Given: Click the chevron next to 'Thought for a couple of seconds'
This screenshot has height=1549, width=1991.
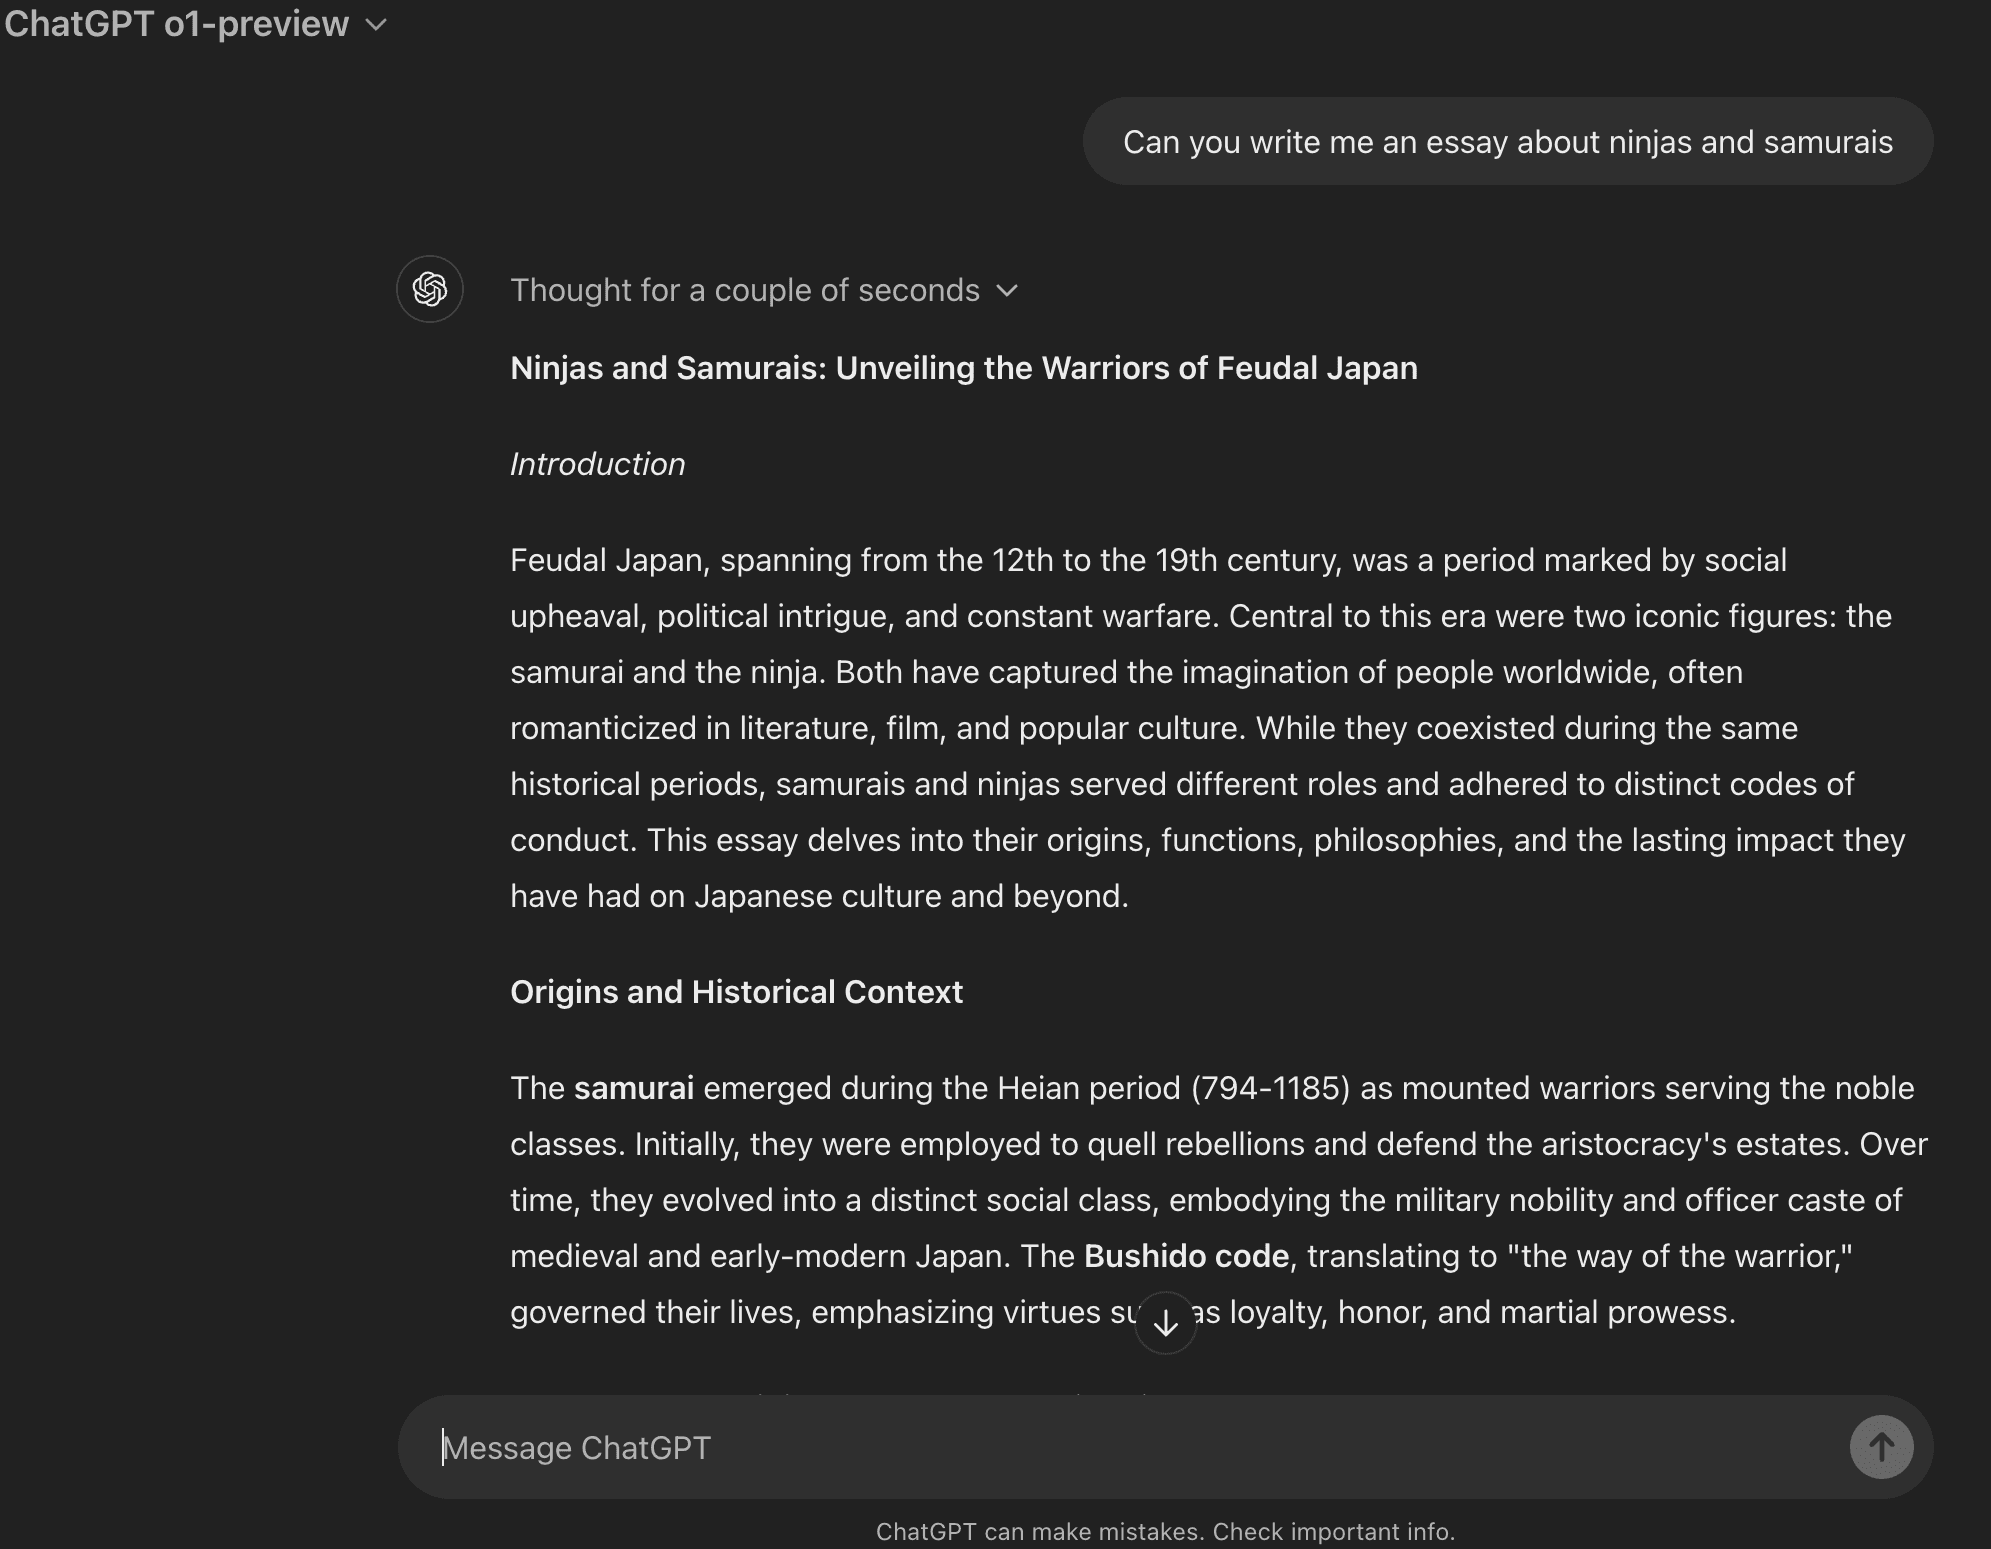Looking at the screenshot, I should (1007, 291).
